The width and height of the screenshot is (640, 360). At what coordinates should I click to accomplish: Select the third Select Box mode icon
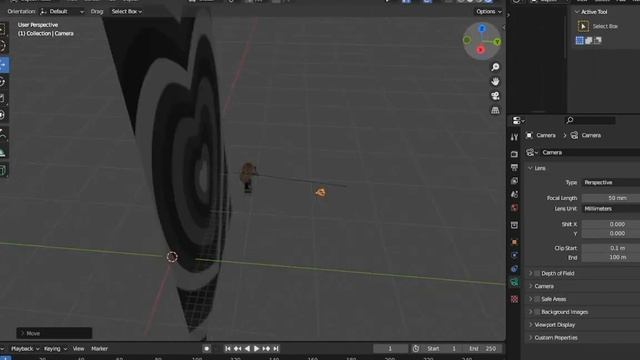click(x=598, y=40)
